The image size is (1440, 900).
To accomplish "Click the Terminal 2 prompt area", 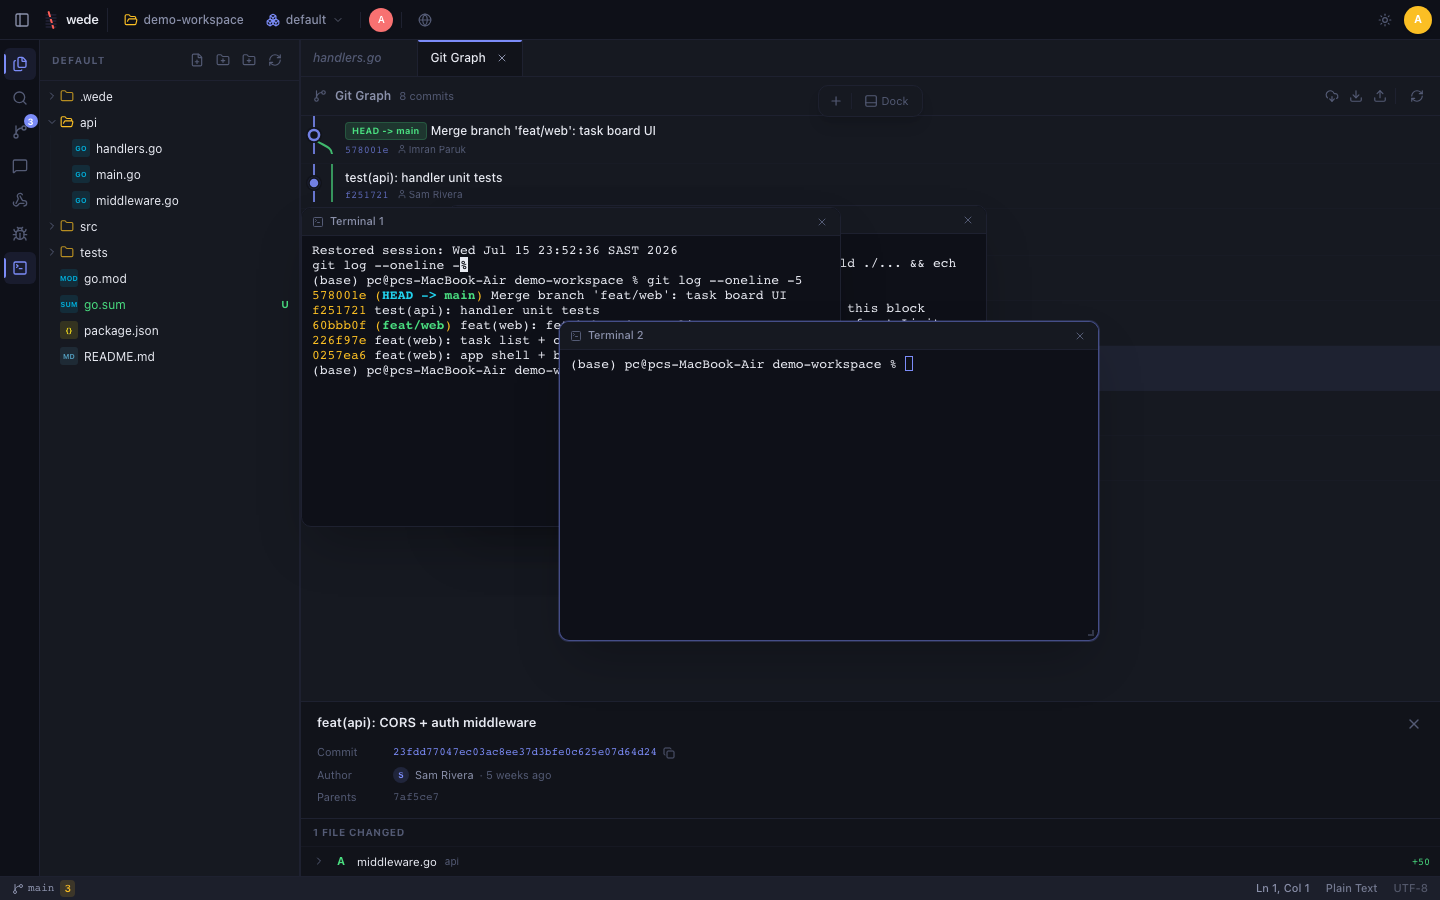I will (x=828, y=495).
